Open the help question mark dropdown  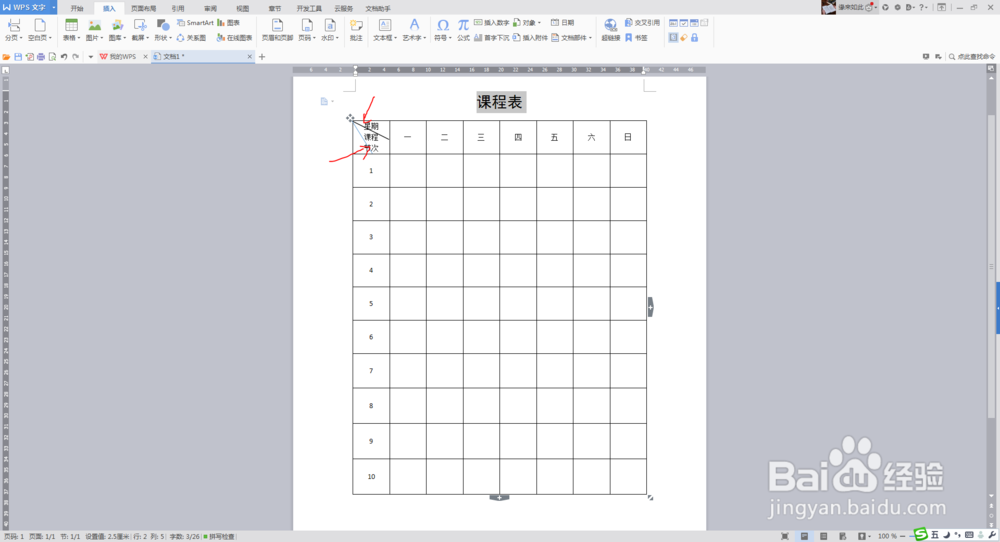(x=923, y=7)
